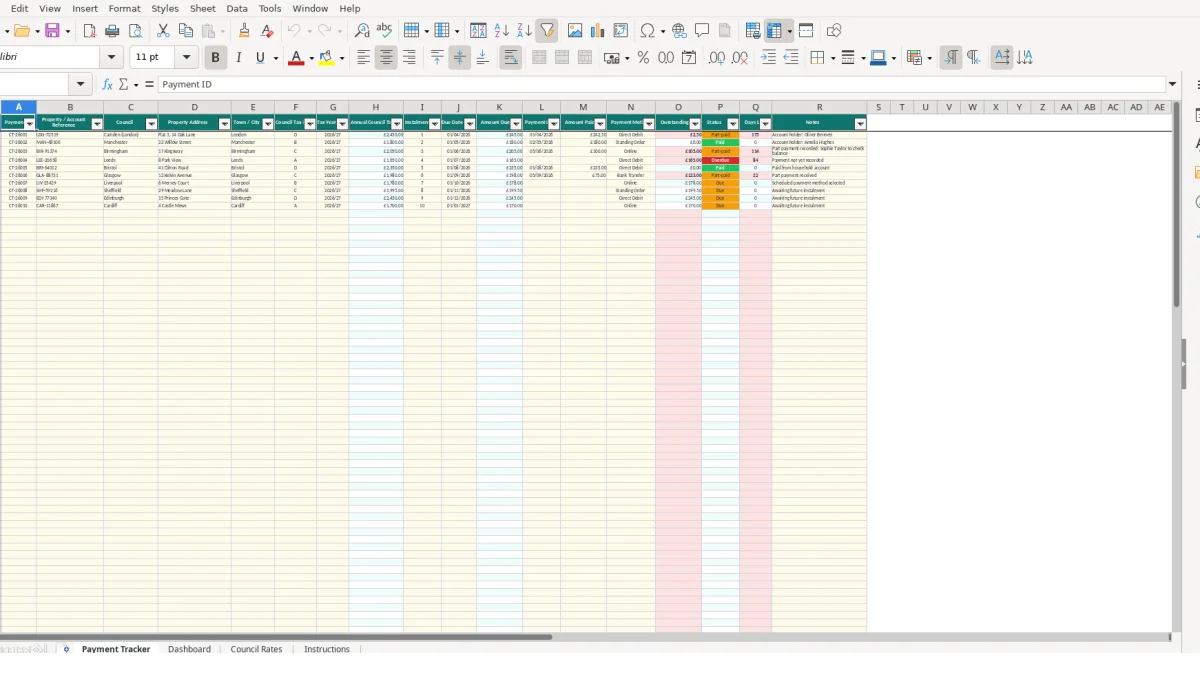This screenshot has height=675, width=1200.
Task: Open the font size dropdown
Action: (186, 58)
